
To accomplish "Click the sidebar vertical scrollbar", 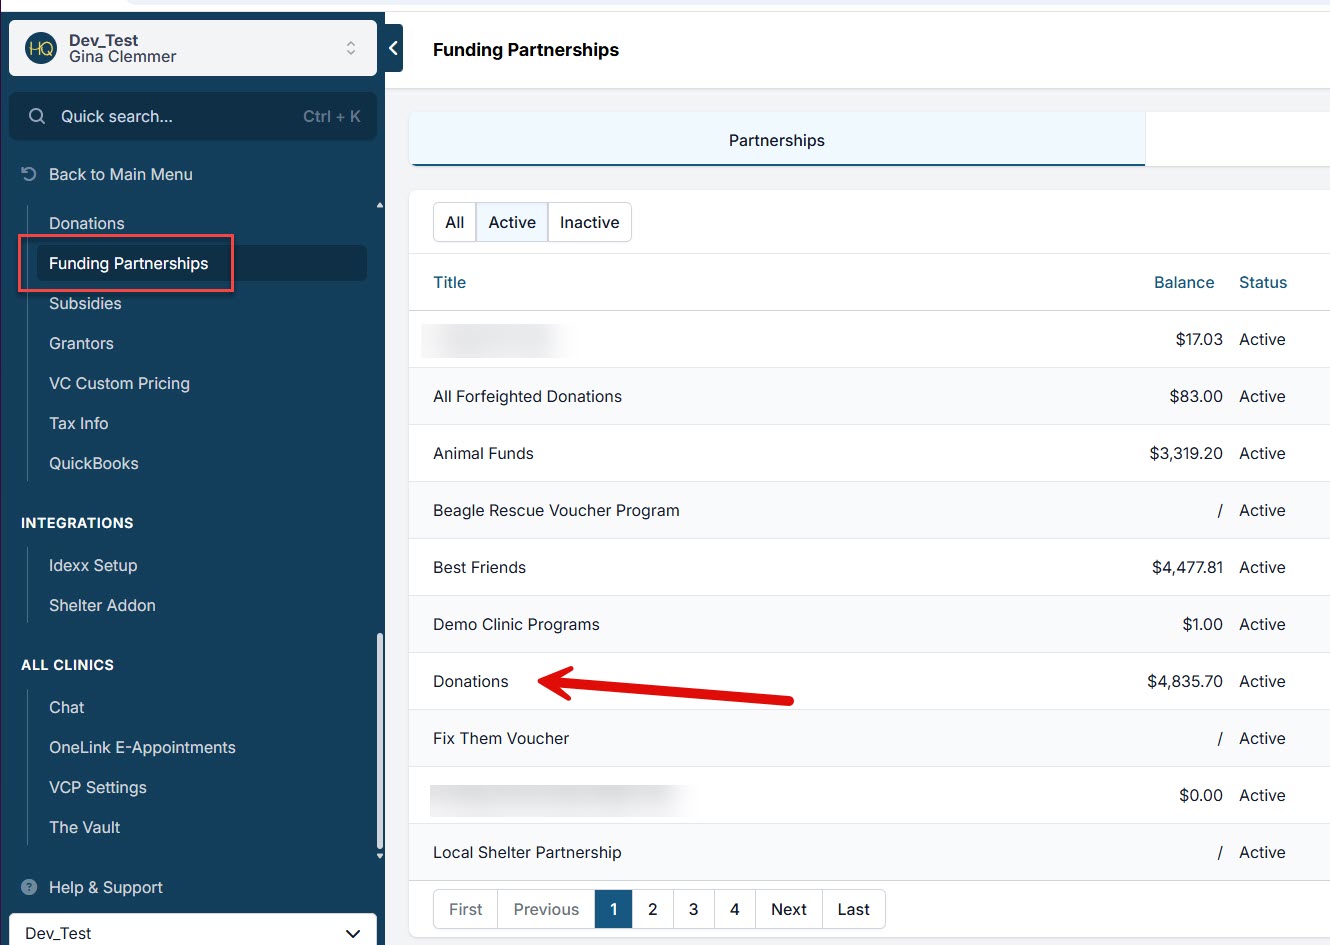I will (x=379, y=740).
